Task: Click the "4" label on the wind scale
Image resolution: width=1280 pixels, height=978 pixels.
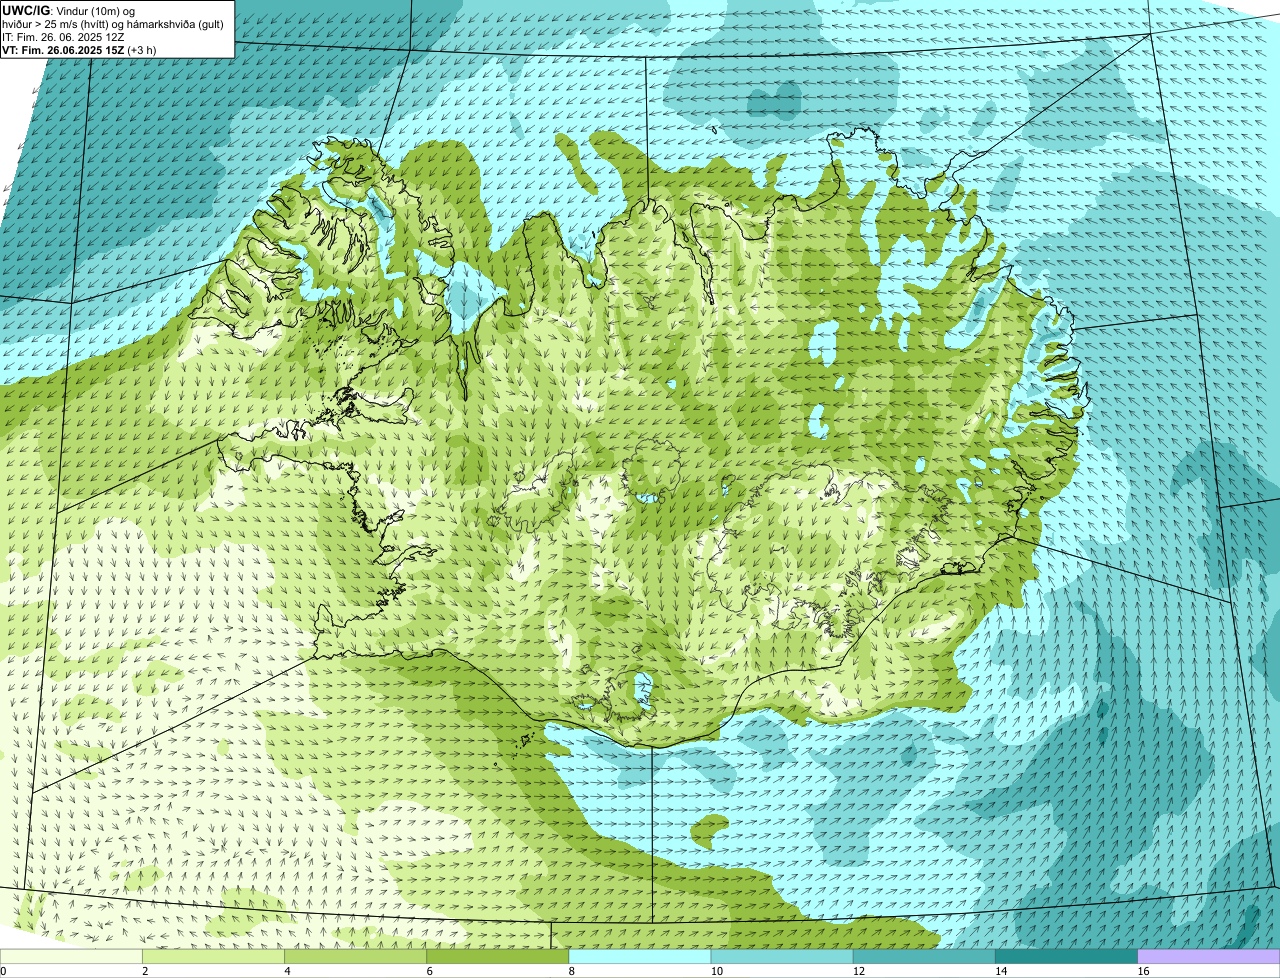Action: pyautogui.click(x=287, y=971)
